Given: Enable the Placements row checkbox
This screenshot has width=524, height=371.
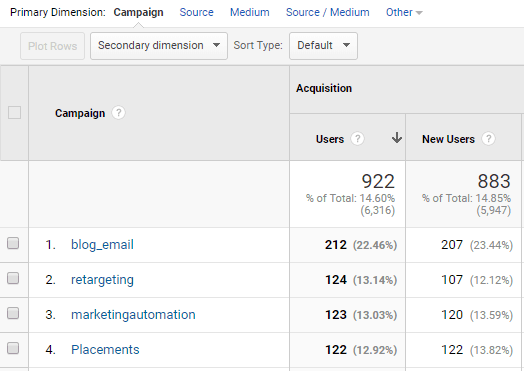Looking at the screenshot, I should [13, 348].
